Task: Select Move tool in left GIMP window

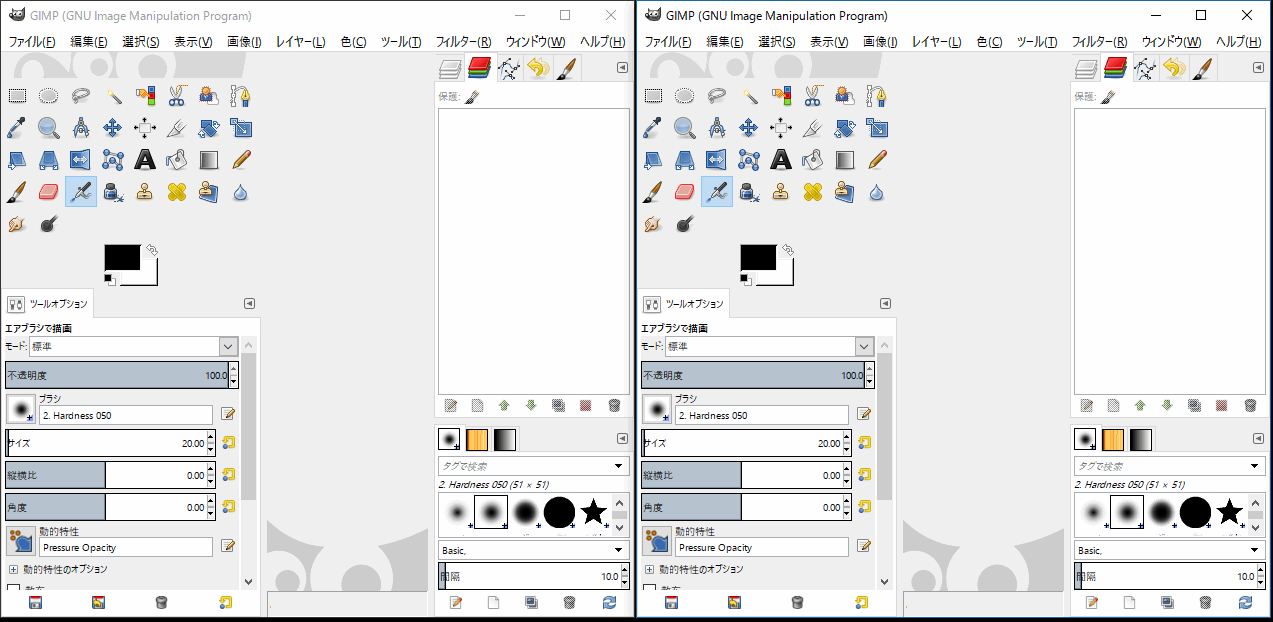Action: 113,128
